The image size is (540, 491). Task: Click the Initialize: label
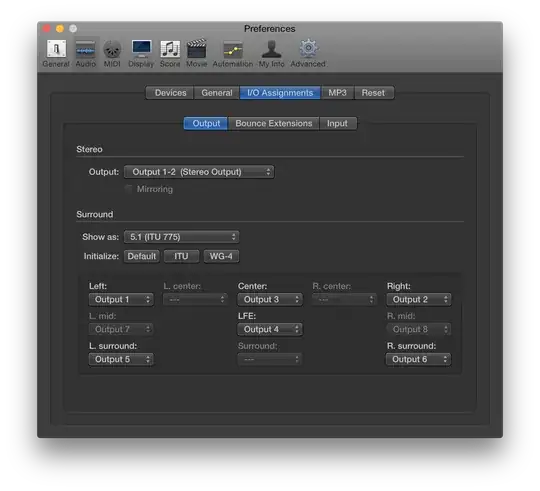click(101, 256)
